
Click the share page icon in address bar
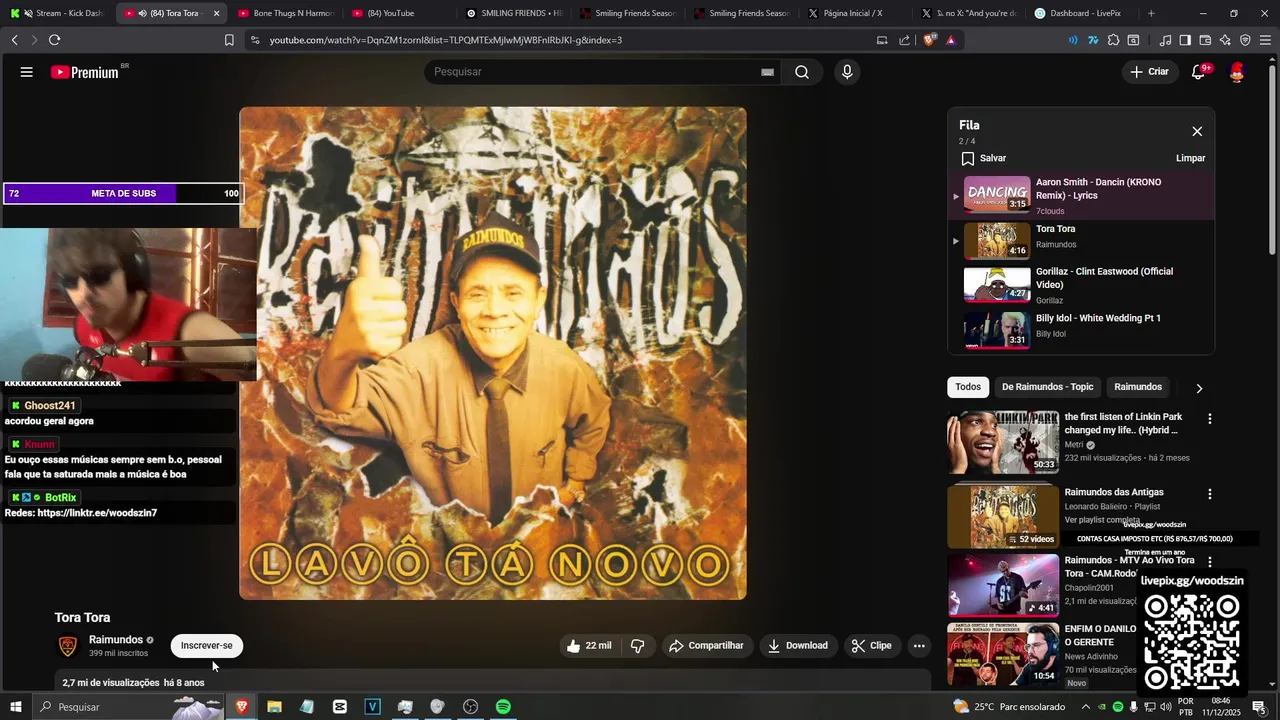coord(905,40)
